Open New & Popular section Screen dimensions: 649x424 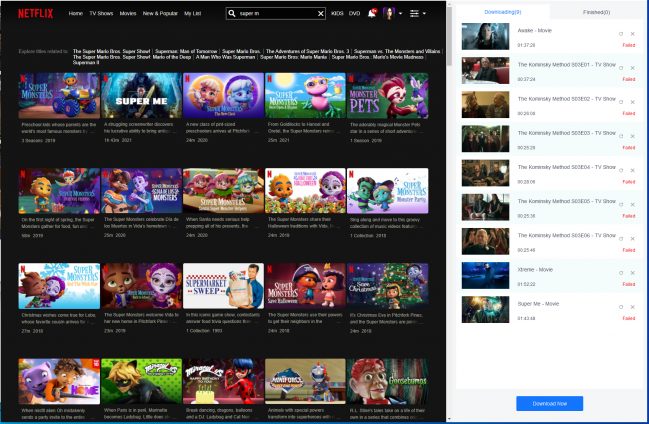160,13
